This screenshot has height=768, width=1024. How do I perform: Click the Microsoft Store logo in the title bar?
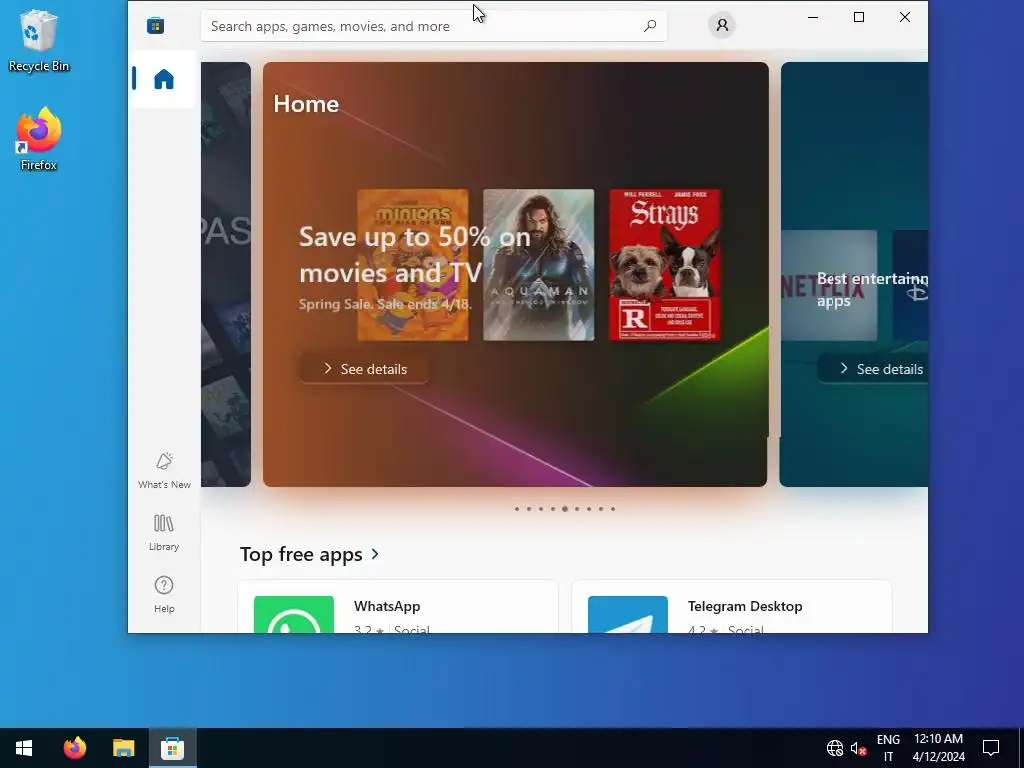(x=155, y=25)
